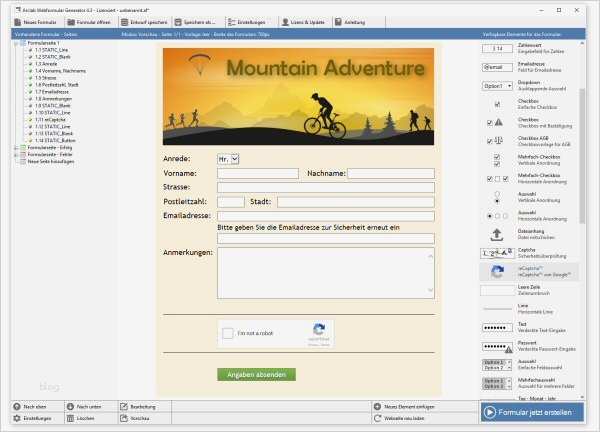Add the Mehrfachauswahl list element

tap(528, 383)
